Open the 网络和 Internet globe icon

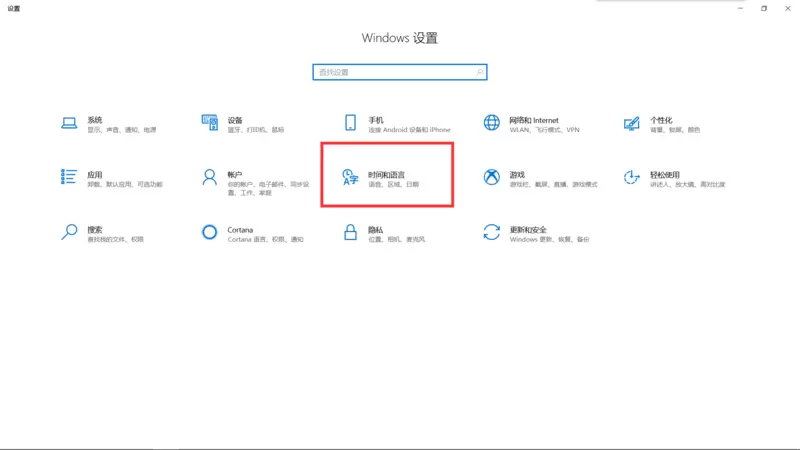[492, 122]
